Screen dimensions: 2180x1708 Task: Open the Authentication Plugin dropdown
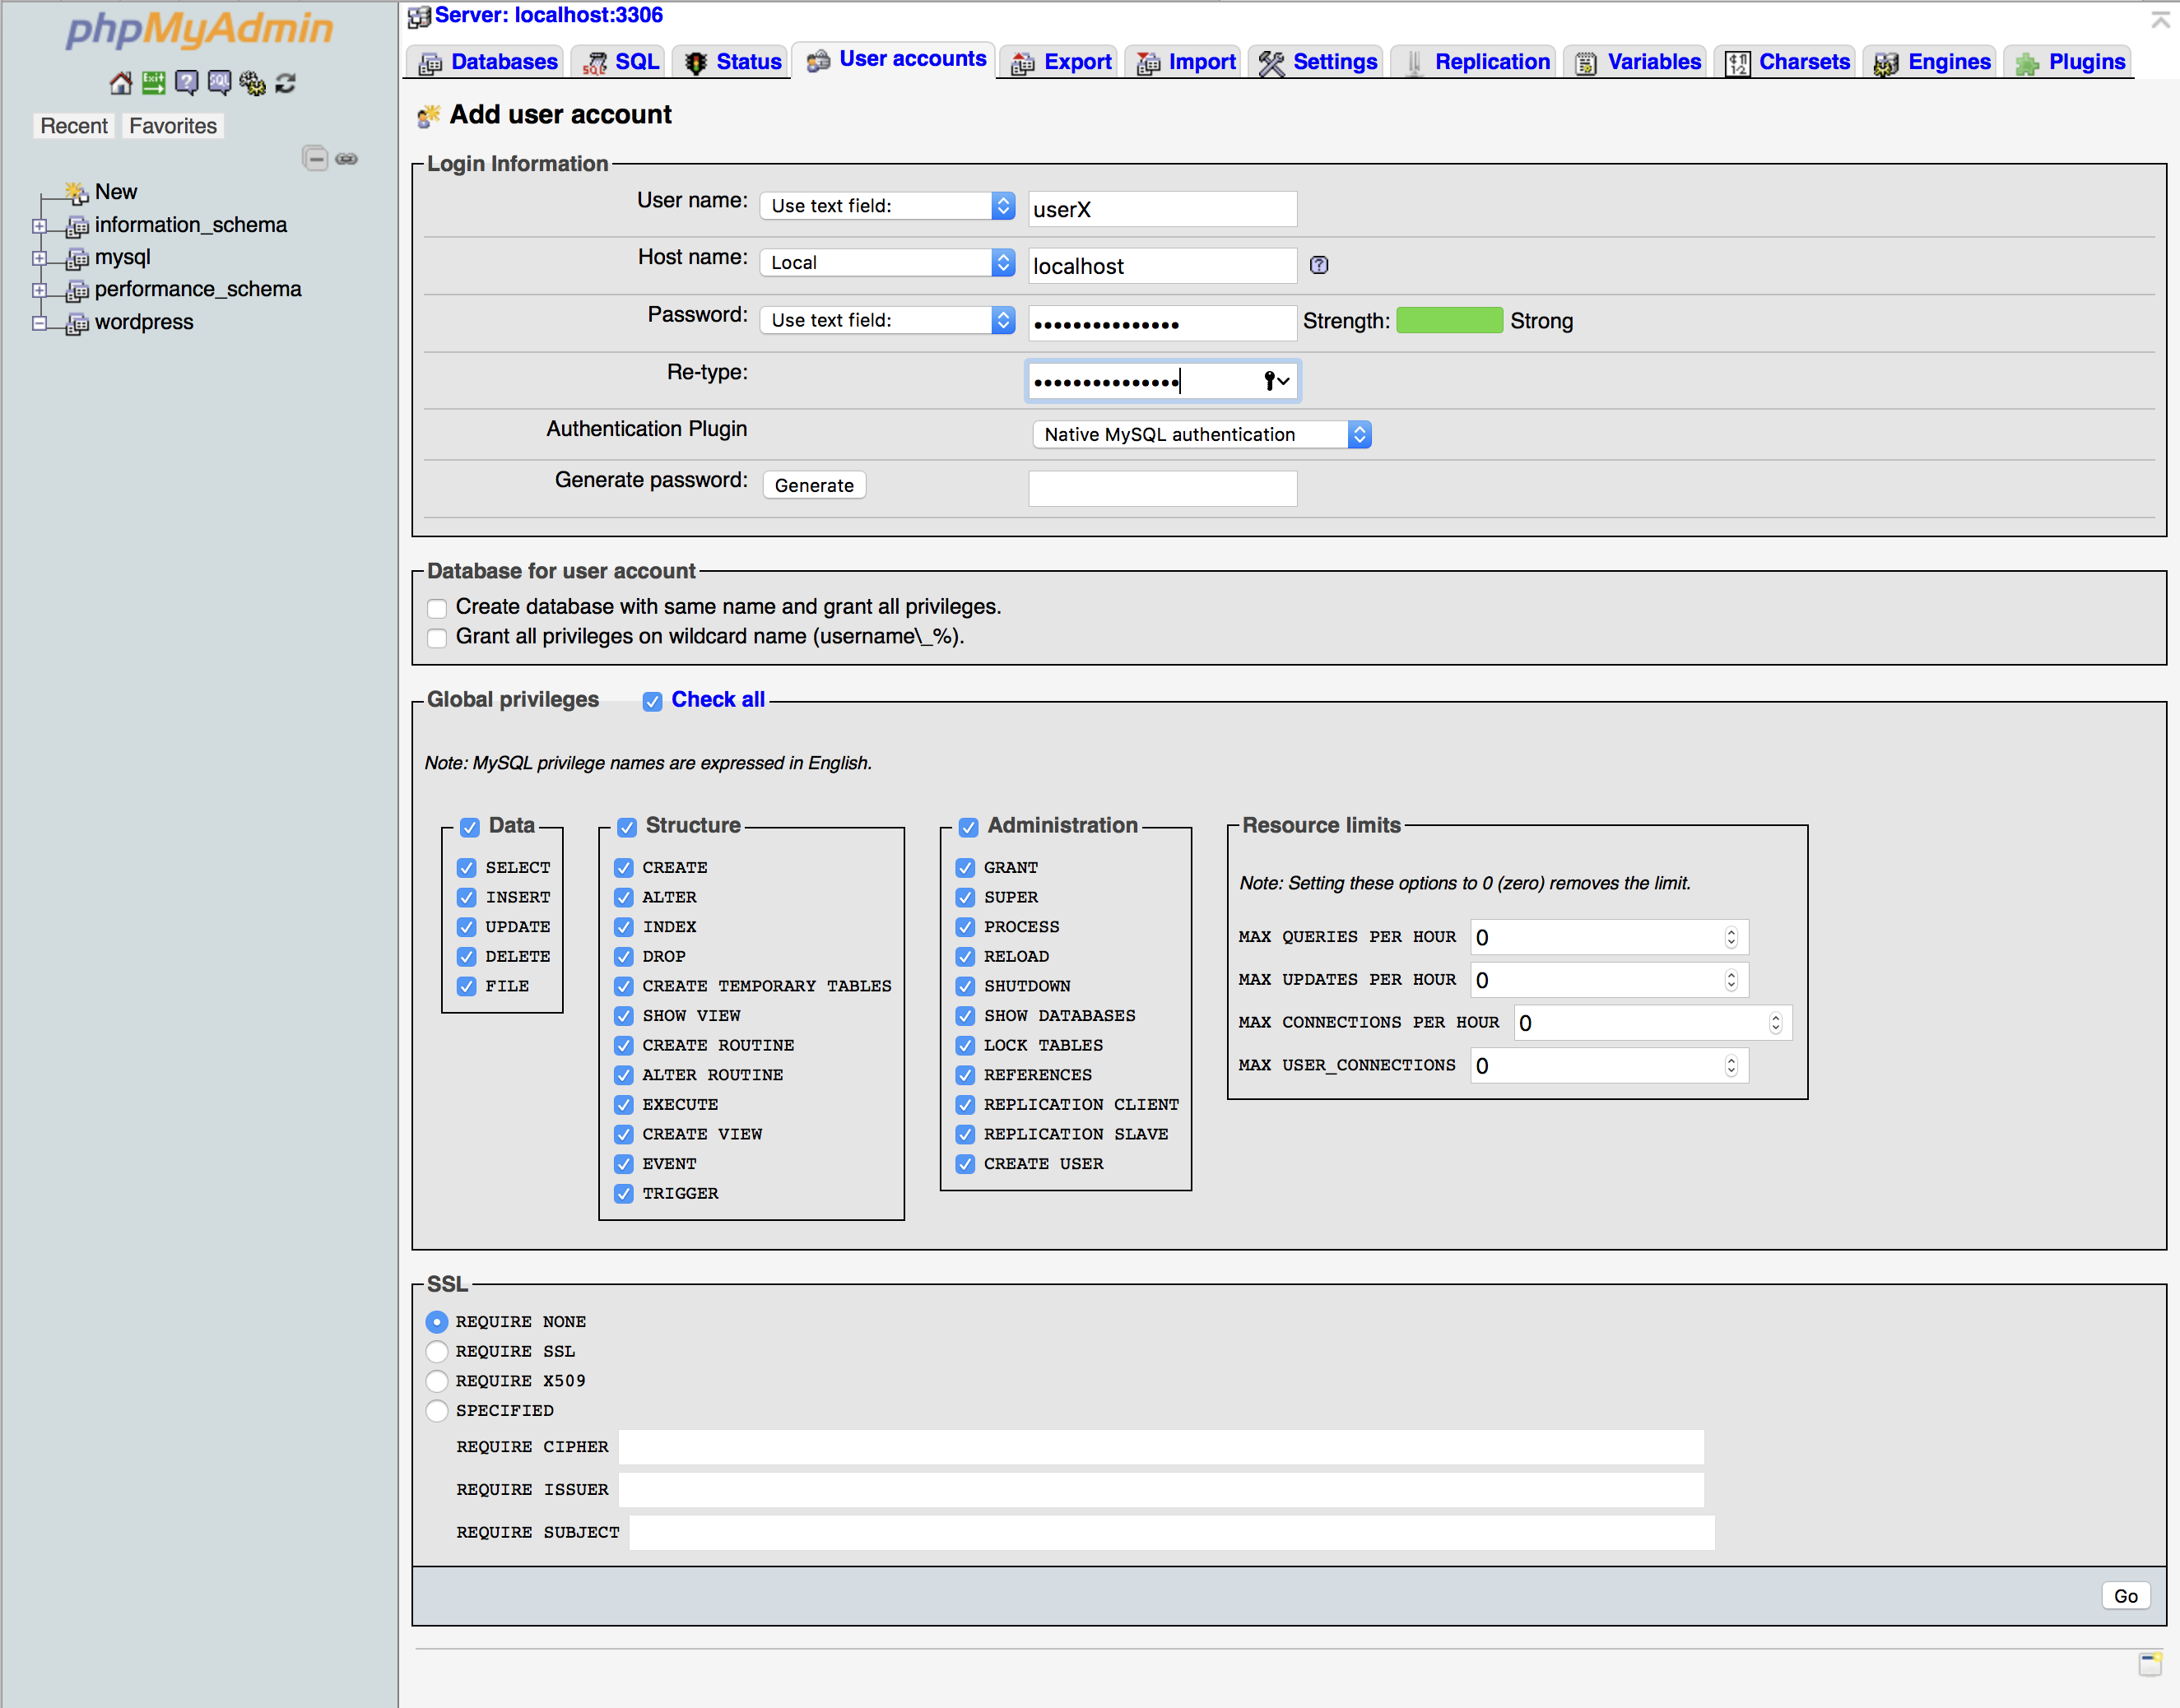[1202, 435]
